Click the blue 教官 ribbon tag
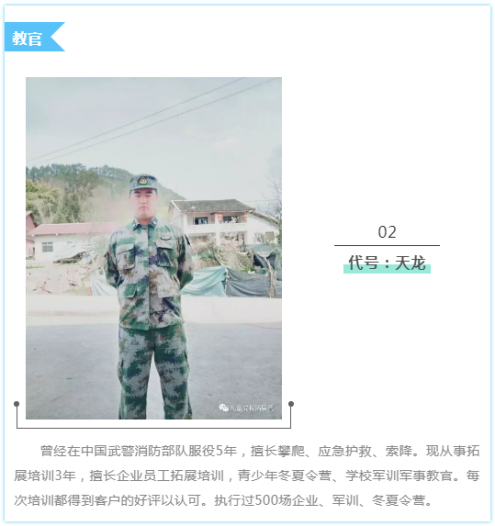Image resolution: width=495 pixels, height=526 pixels. coord(34,37)
